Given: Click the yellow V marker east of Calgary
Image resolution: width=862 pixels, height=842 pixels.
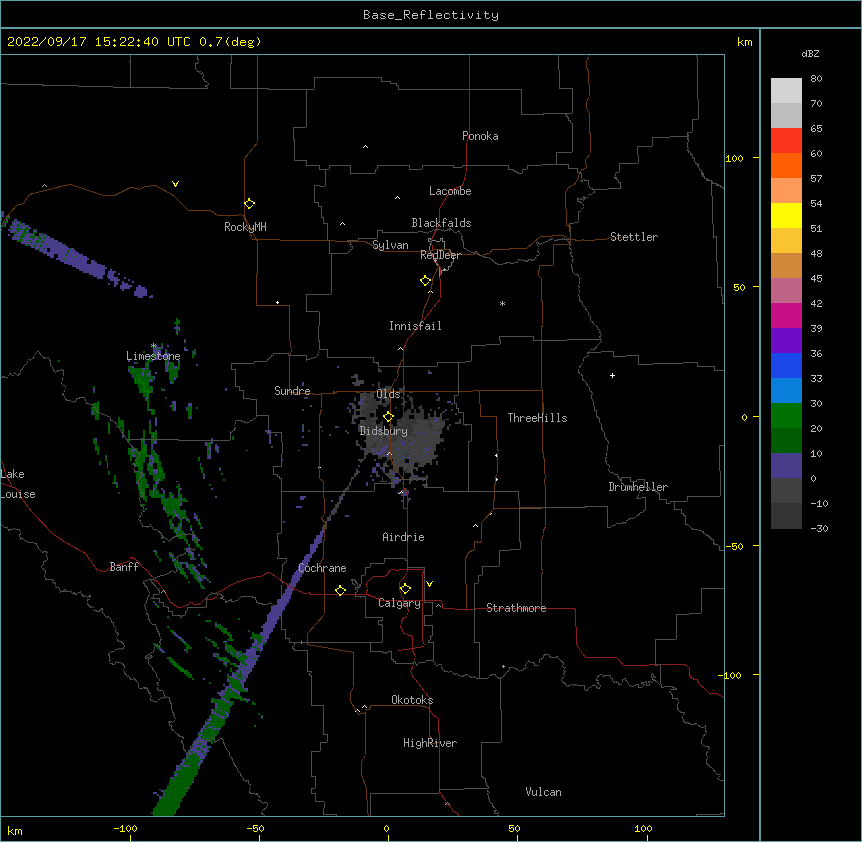Looking at the screenshot, I should (429, 584).
